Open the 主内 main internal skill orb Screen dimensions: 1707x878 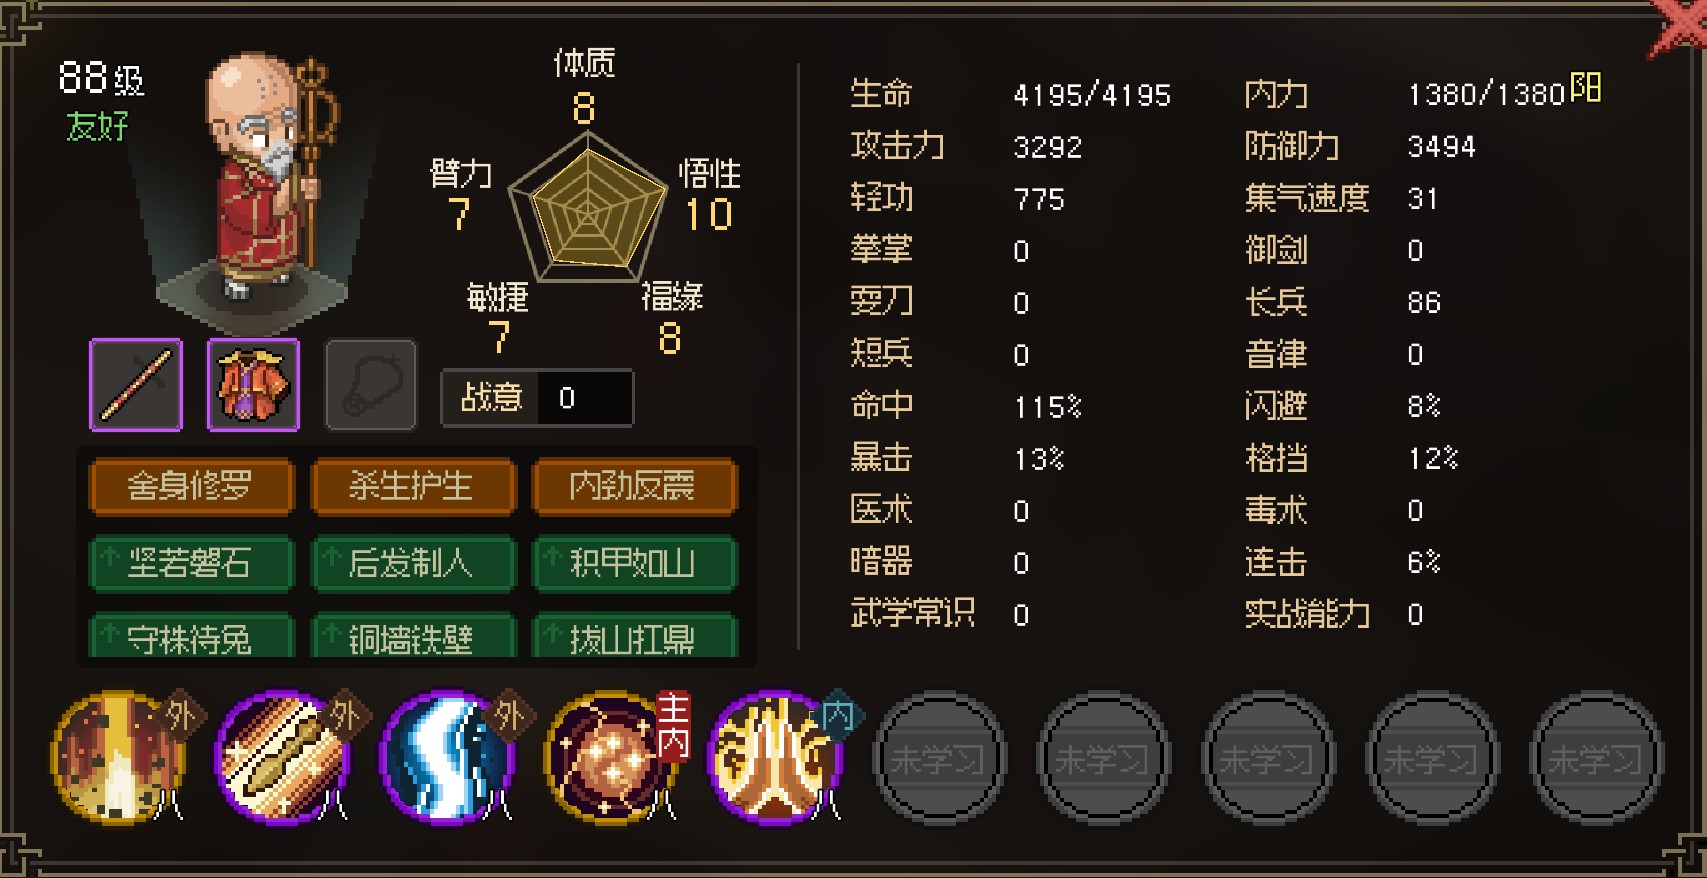(612, 757)
